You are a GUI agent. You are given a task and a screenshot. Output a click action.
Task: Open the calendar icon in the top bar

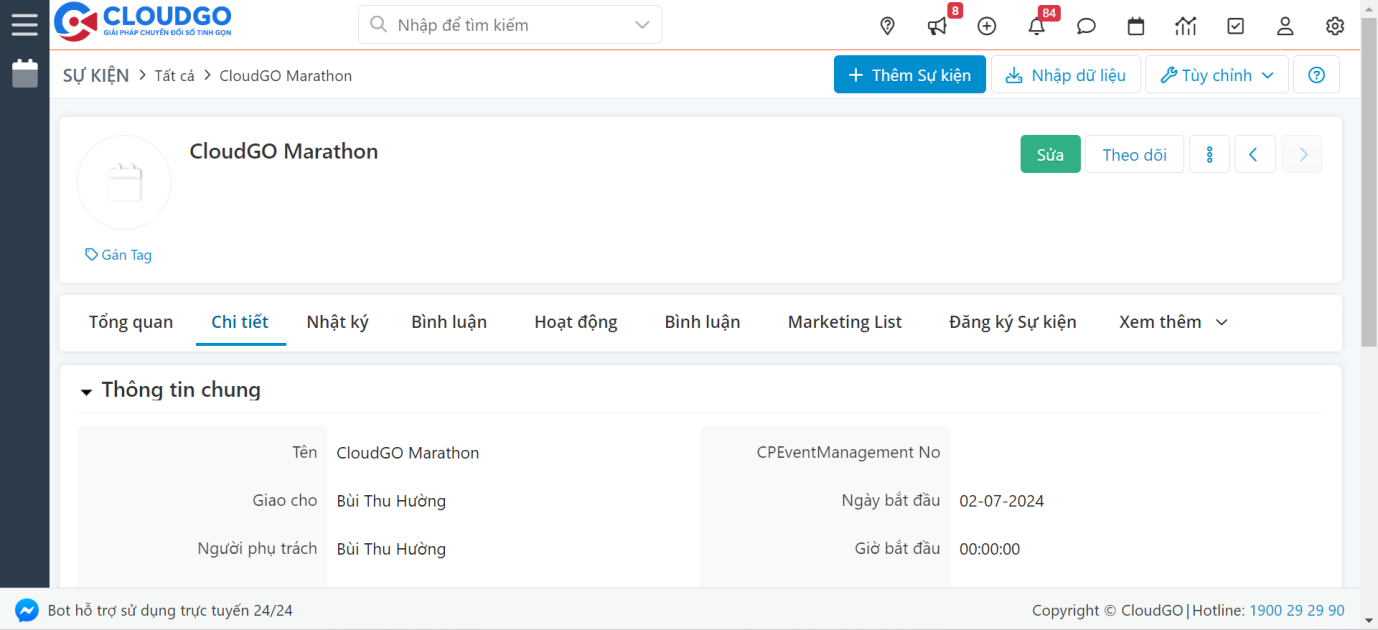coord(1136,25)
